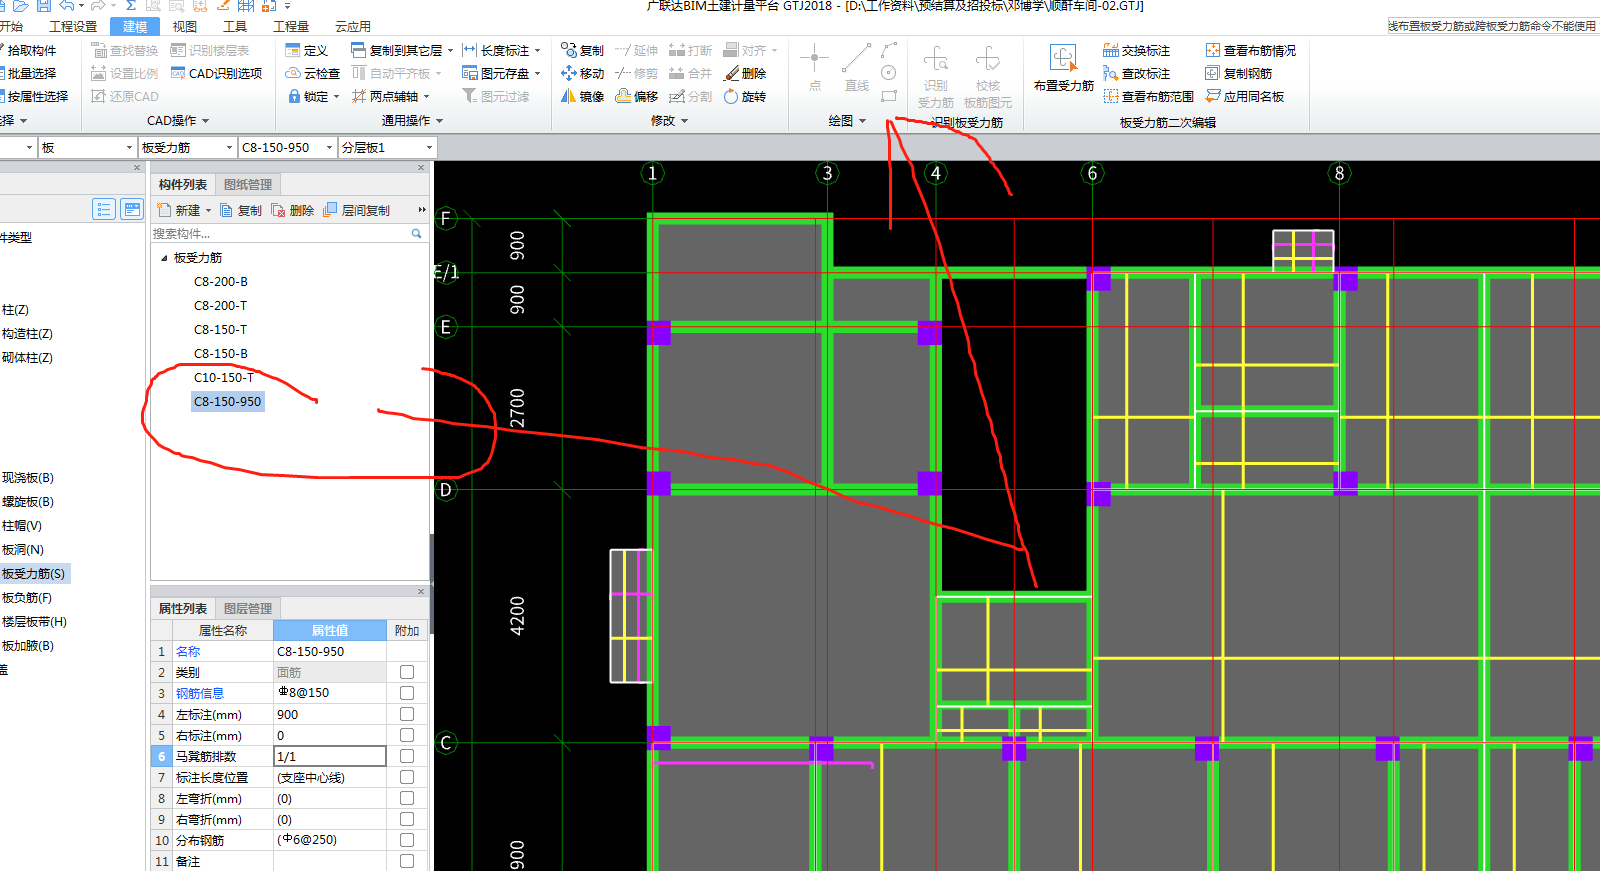Open the C8-150-950 component dropdown

(329, 147)
